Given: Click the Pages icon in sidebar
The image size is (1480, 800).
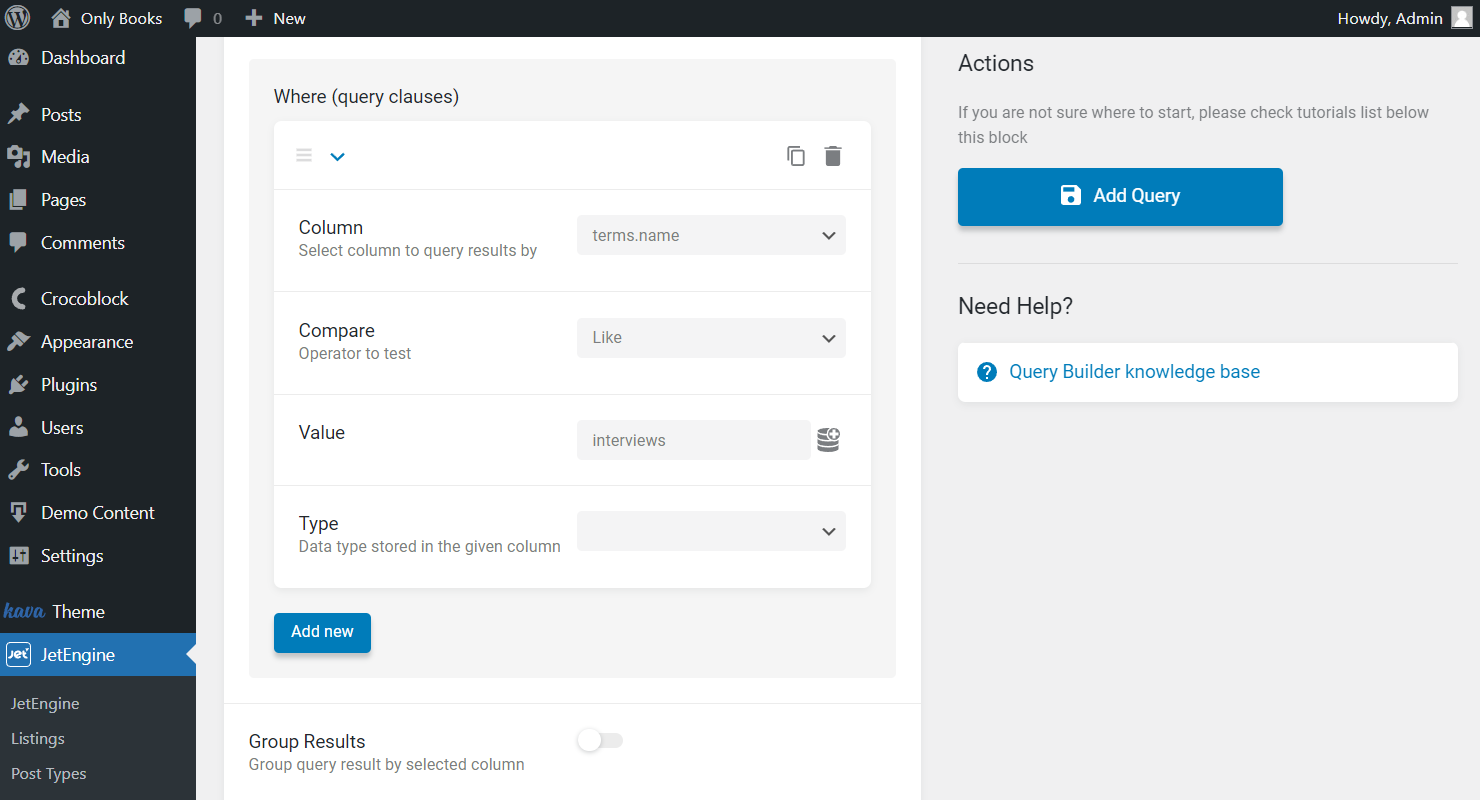Looking at the screenshot, I should click(18, 200).
